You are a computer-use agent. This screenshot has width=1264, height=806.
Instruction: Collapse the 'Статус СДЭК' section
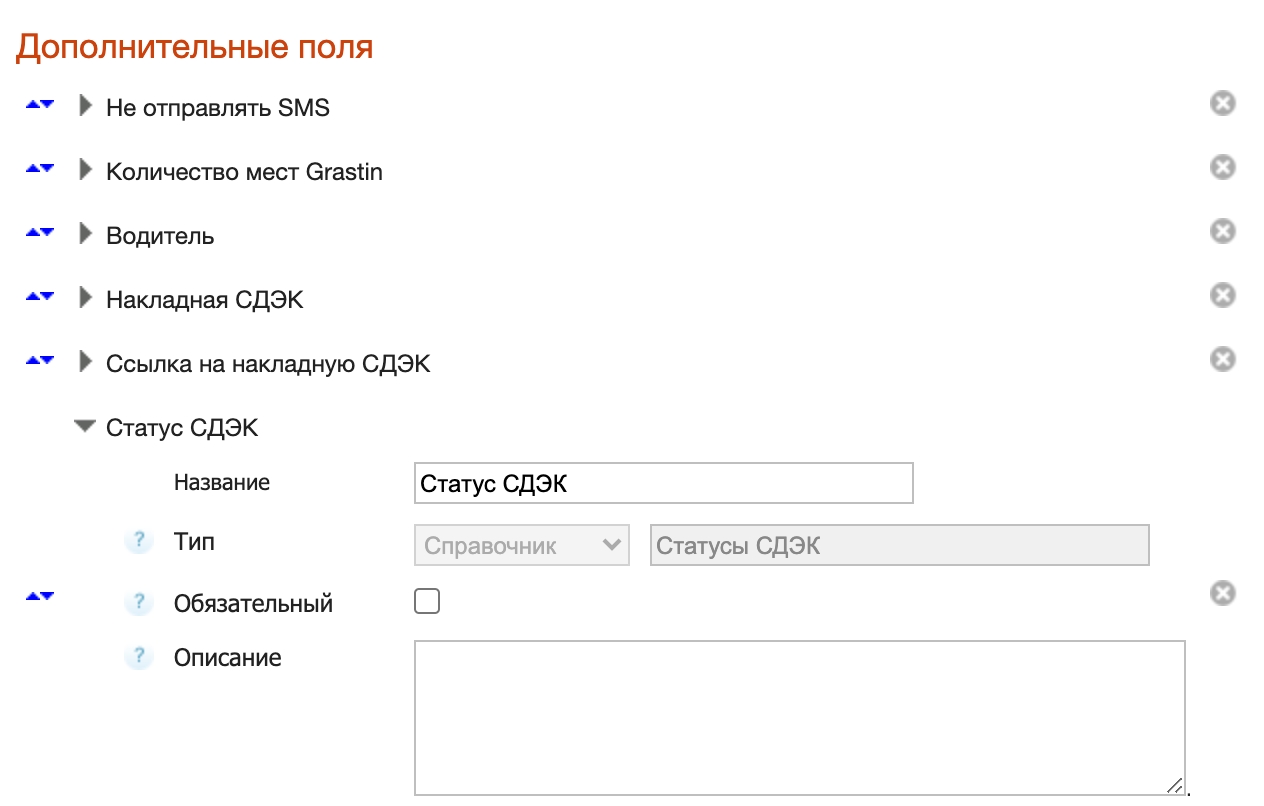[x=85, y=427]
